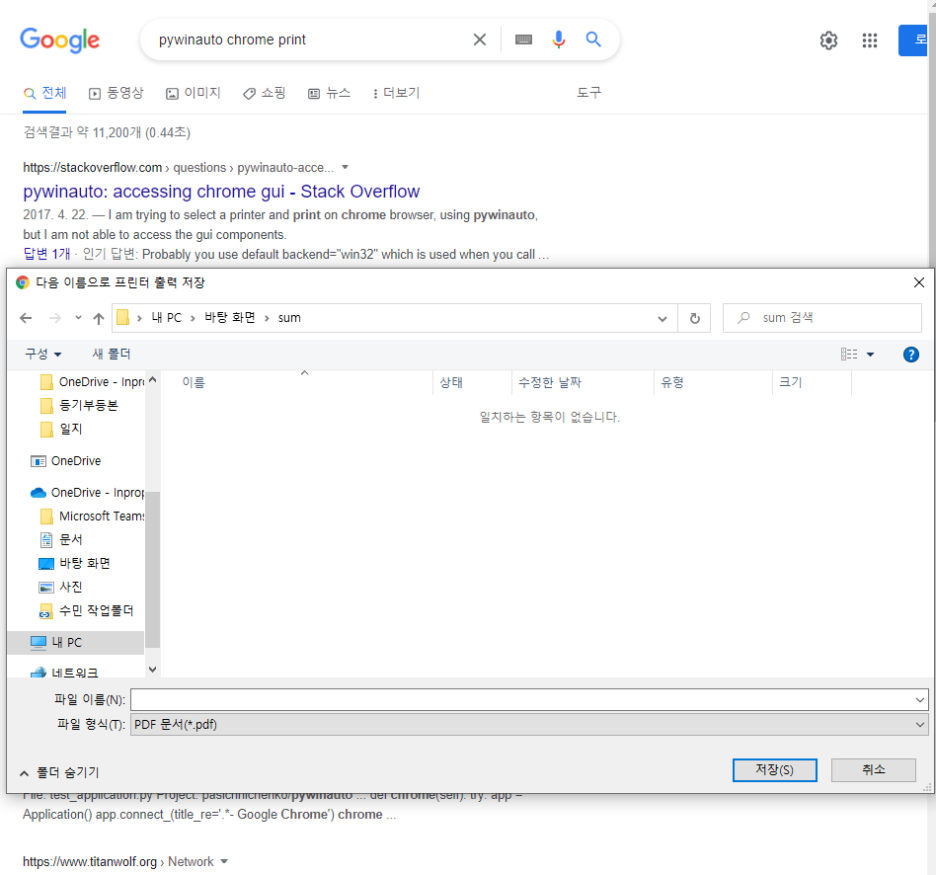Viewport: 936px width, 875px height.
Task: Refresh the sum folder view
Action: click(694, 318)
